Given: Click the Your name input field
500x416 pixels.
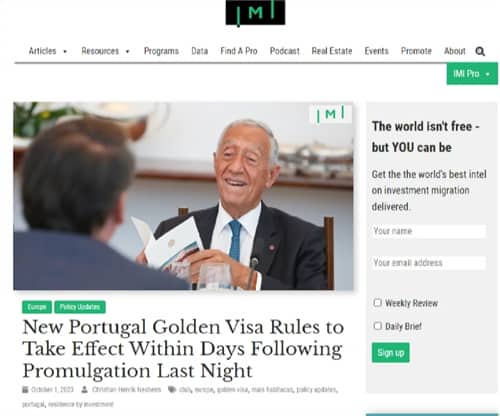Looking at the screenshot, I should (429, 231).
